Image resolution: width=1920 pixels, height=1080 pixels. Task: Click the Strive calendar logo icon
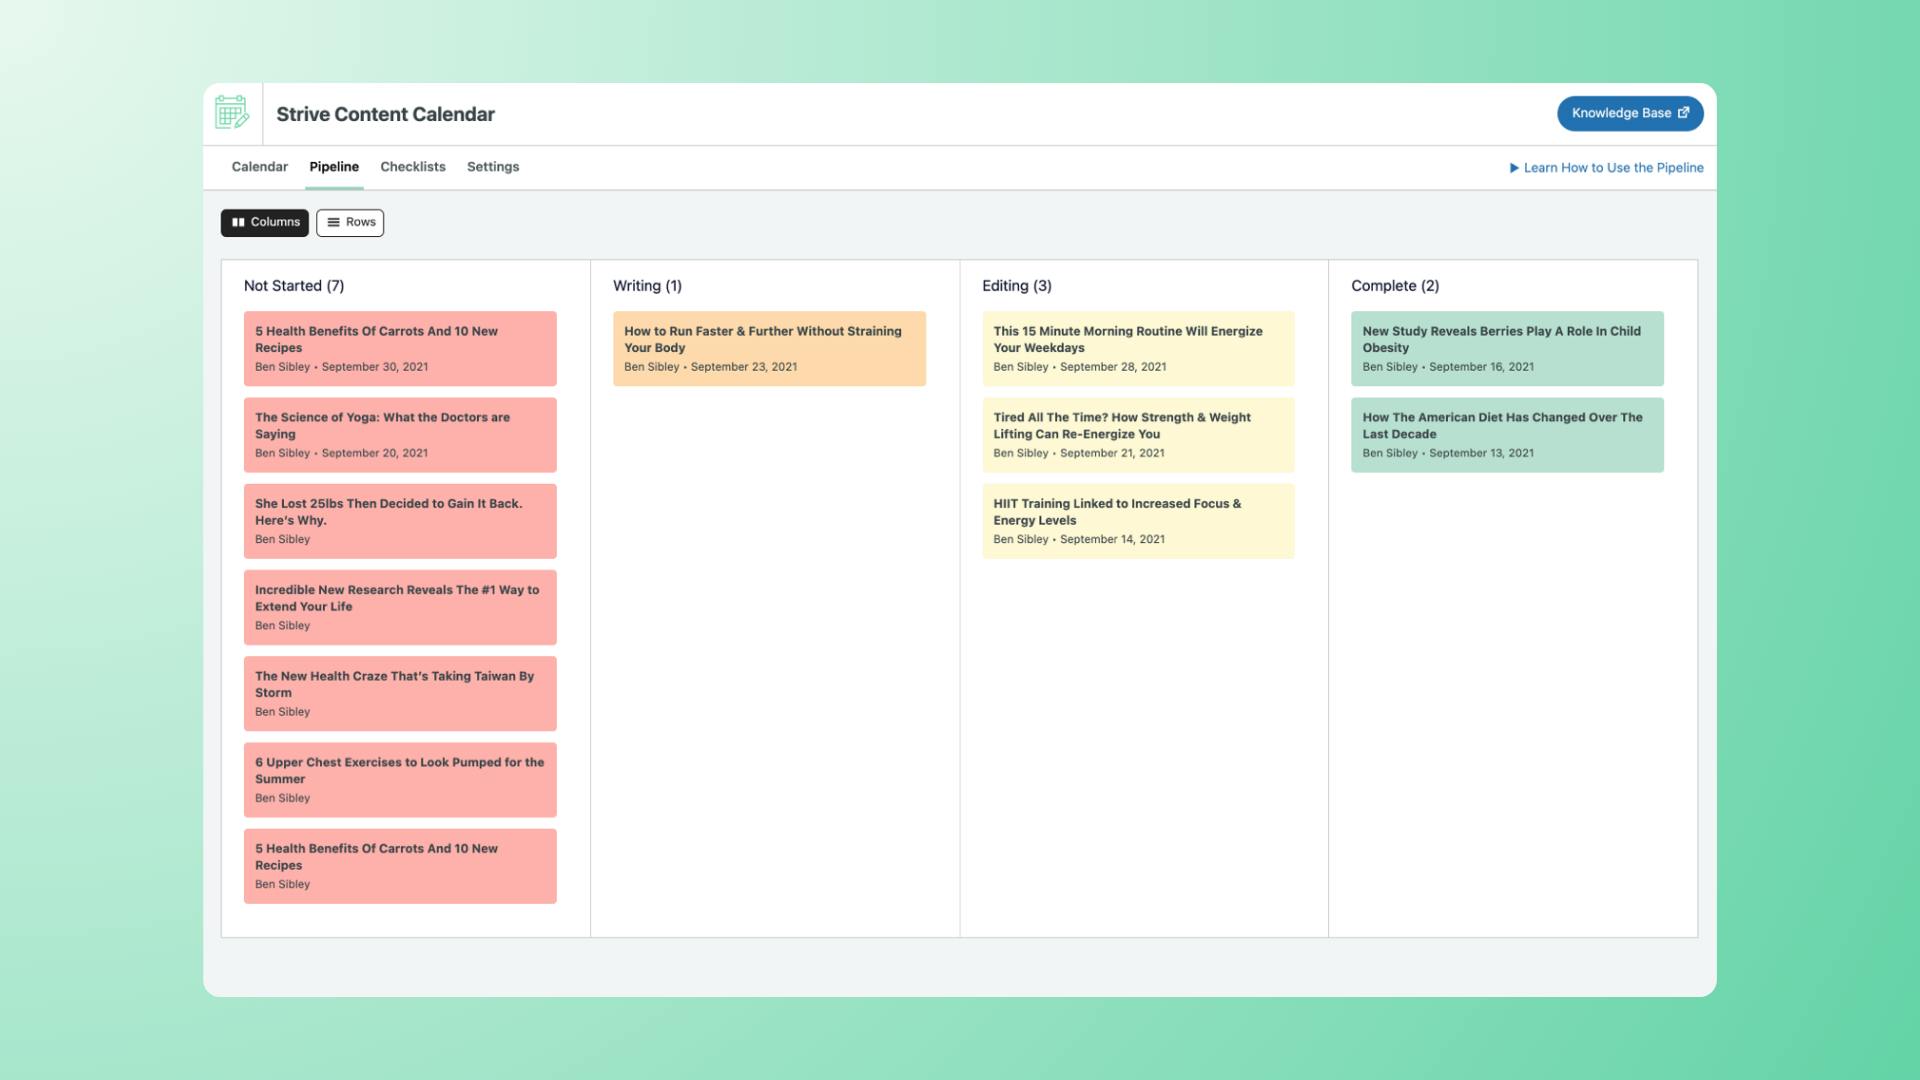click(232, 113)
